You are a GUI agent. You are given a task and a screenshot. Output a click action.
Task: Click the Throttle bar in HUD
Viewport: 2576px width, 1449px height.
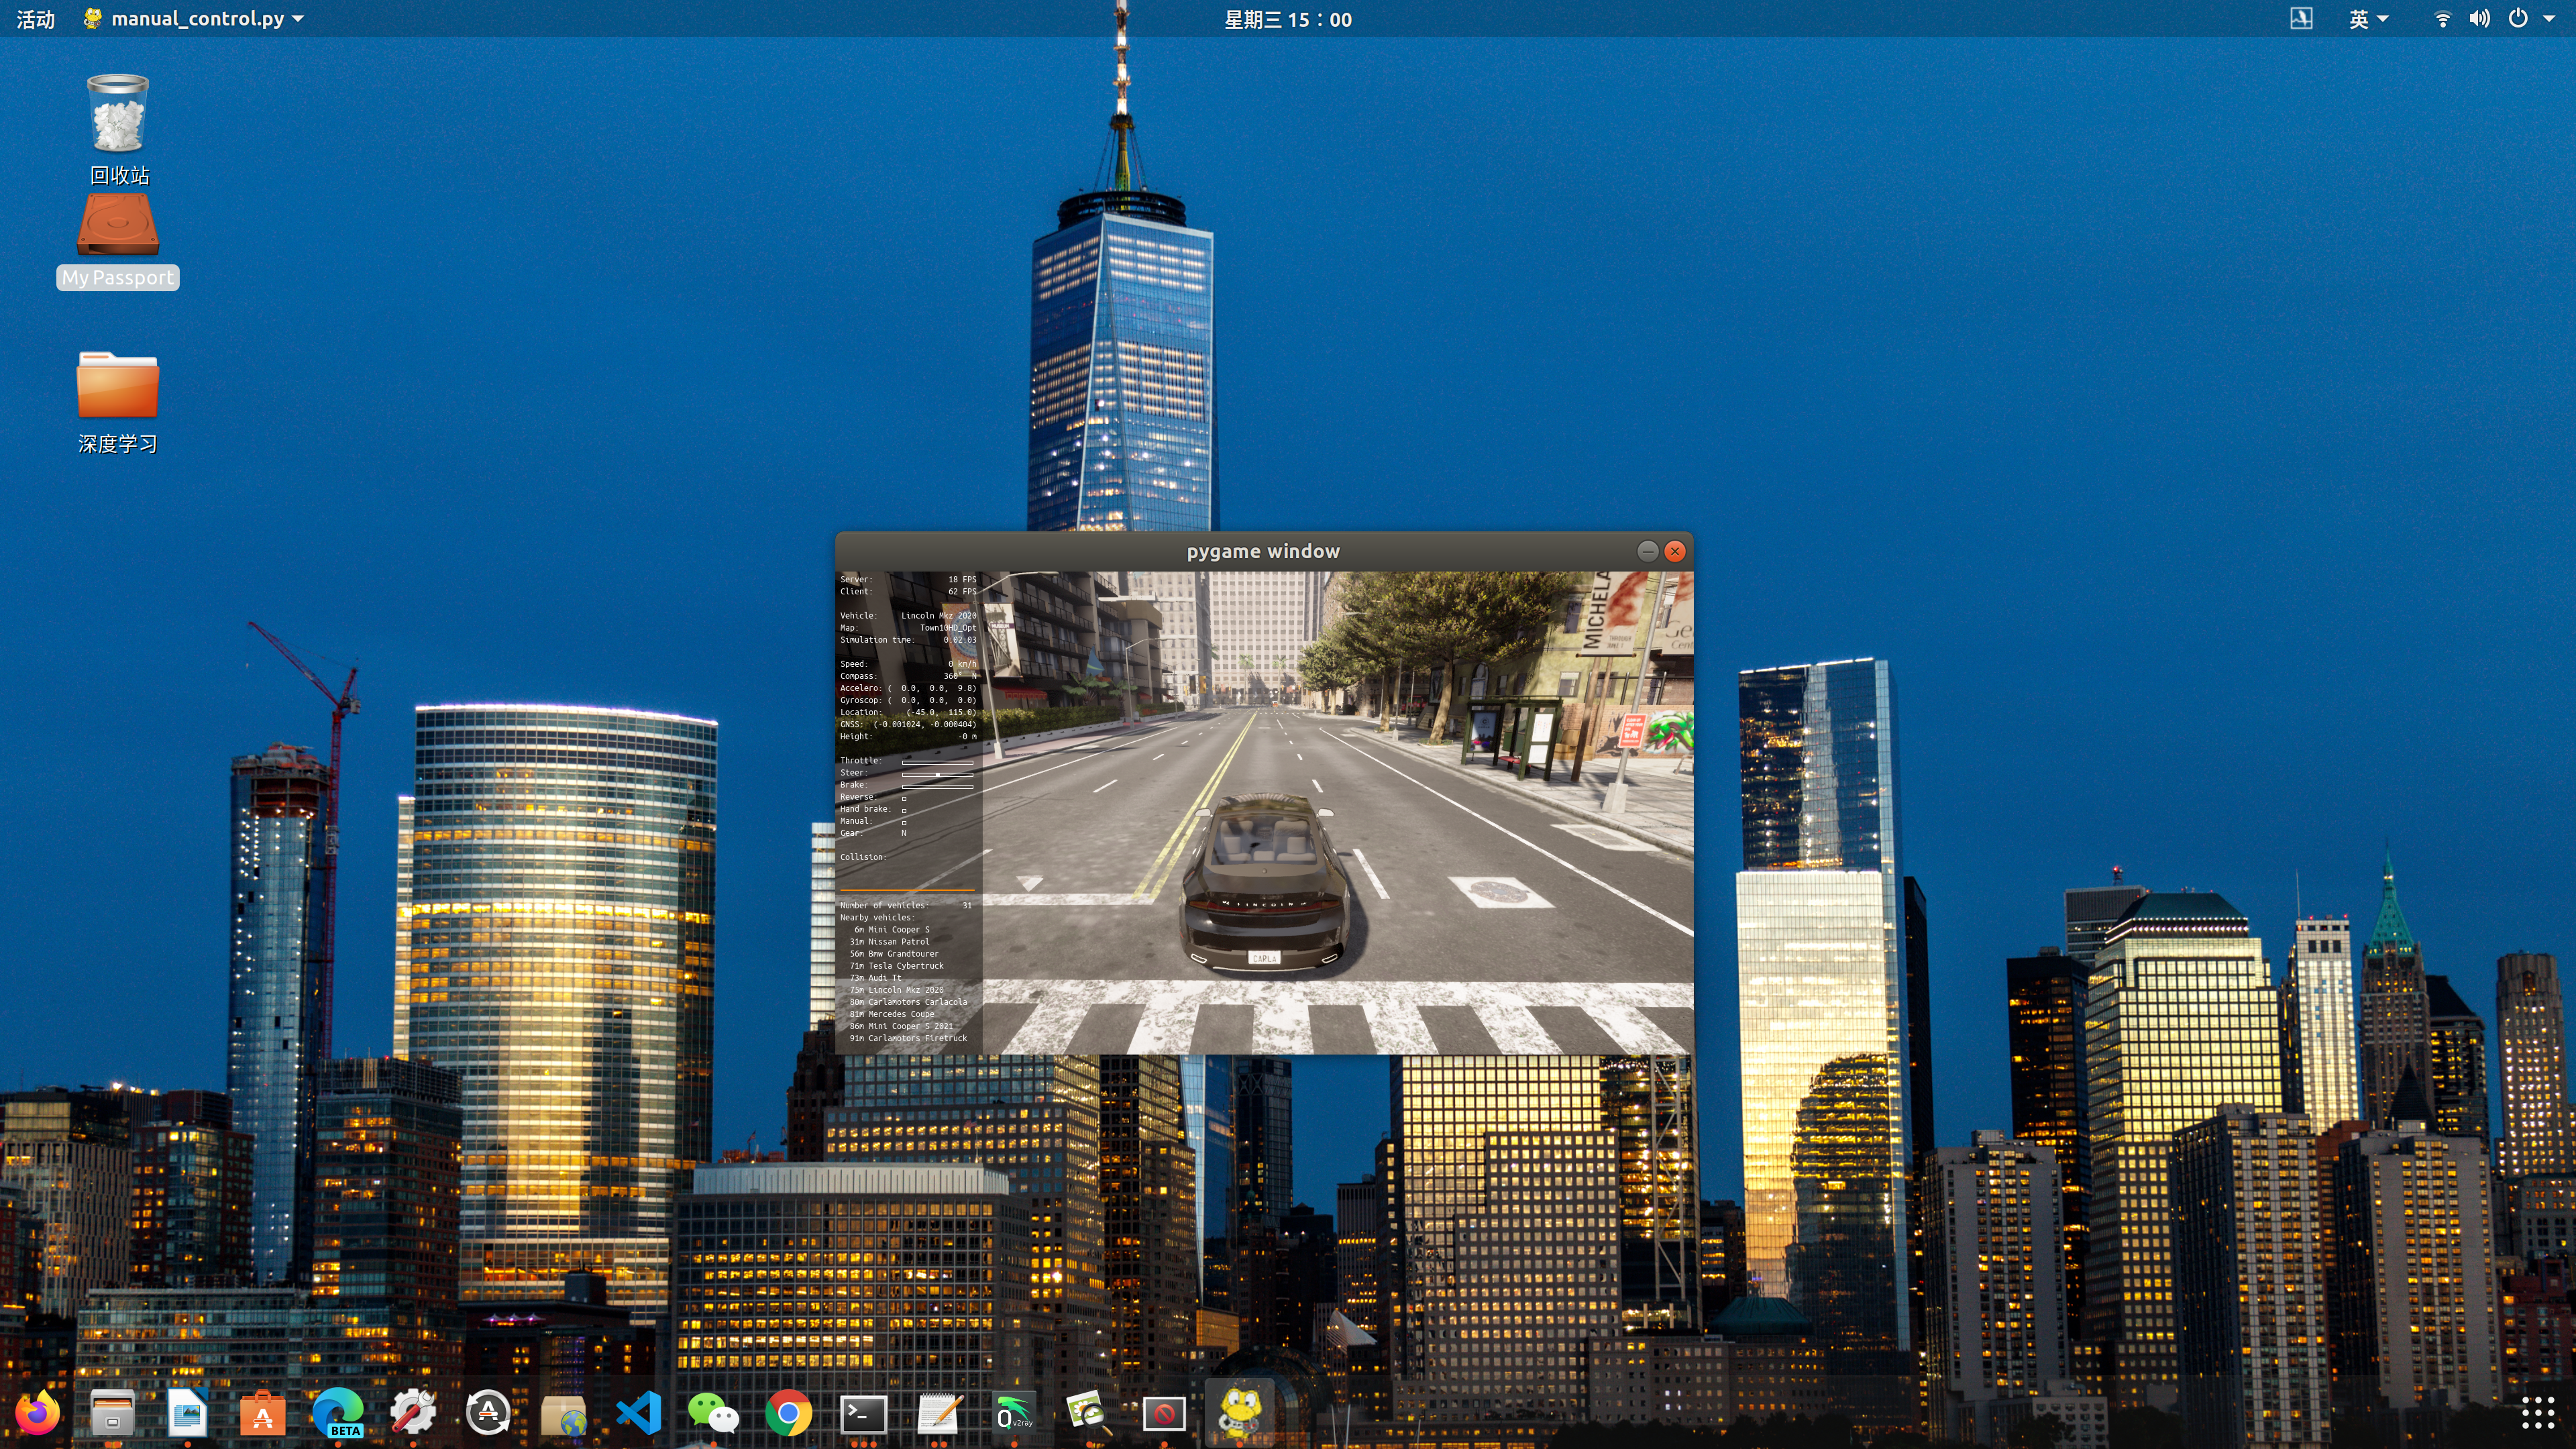pos(937,762)
